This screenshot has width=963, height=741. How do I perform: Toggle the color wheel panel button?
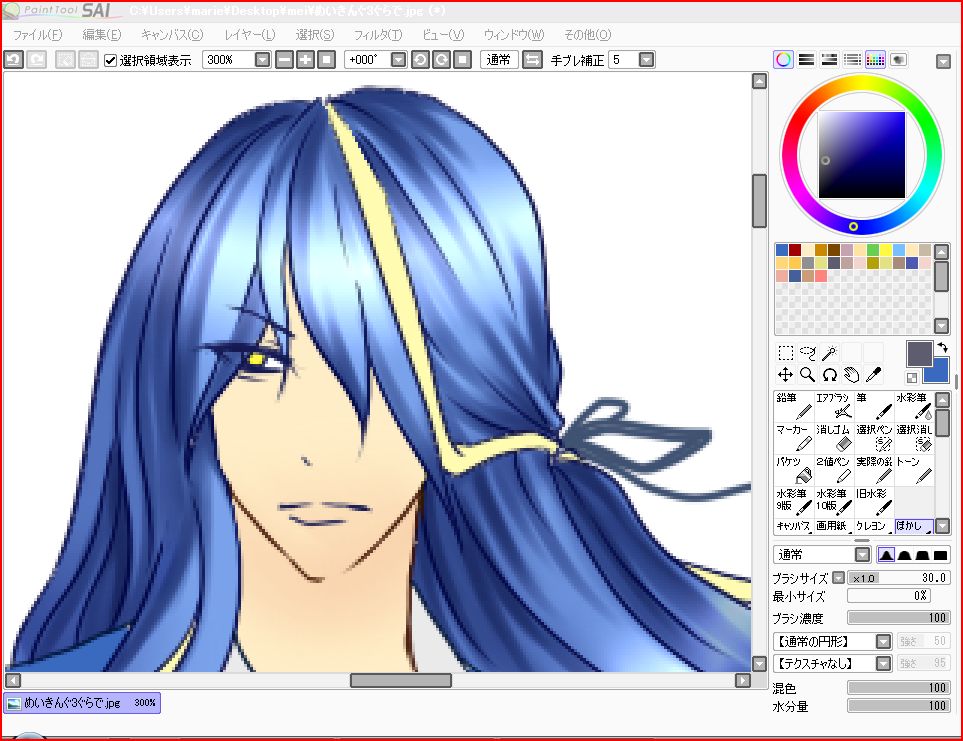coord(783,60)
